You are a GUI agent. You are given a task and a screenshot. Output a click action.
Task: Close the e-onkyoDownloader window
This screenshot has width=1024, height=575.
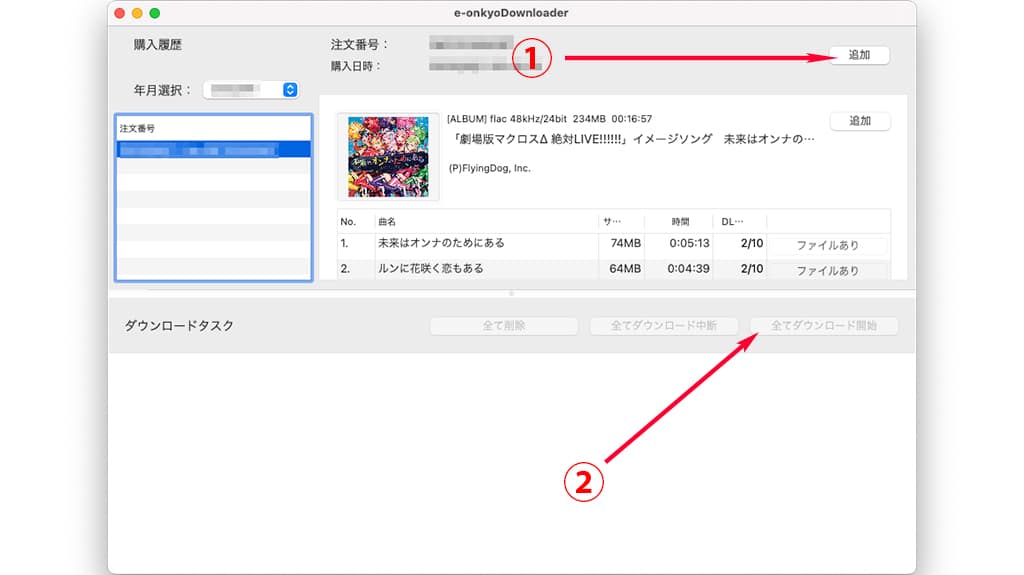pos(120,13)
